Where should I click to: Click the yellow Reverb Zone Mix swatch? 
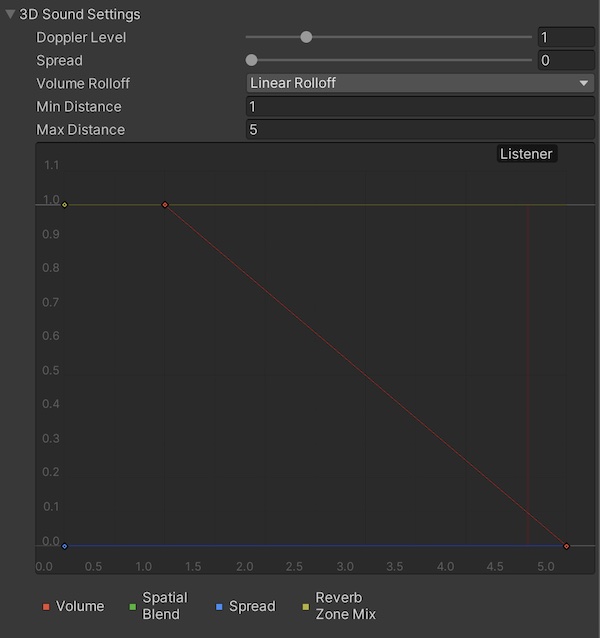click(x=306, y=607)
